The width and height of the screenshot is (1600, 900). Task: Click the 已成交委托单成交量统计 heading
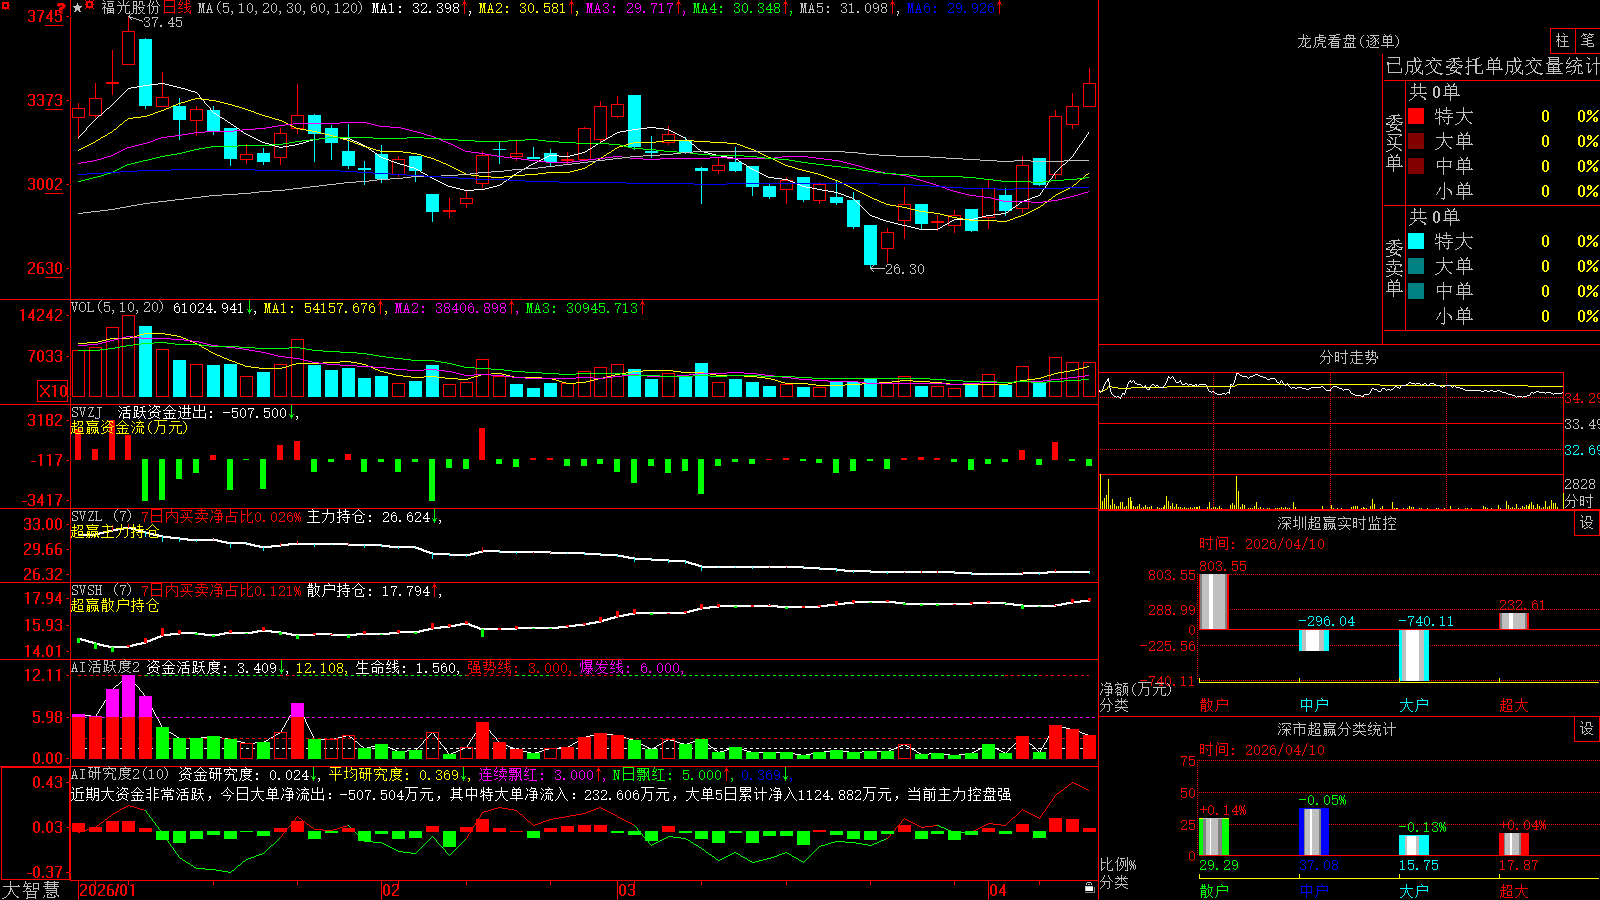pos(1492,66)
